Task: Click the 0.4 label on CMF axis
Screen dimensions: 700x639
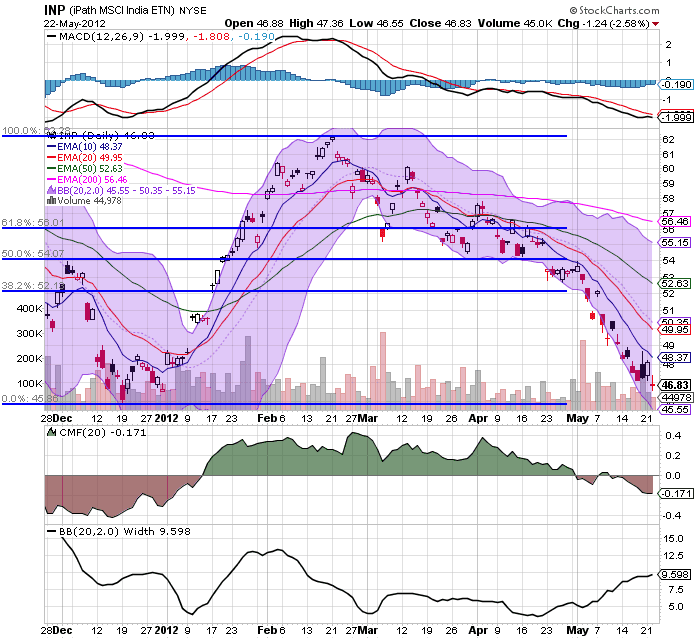Action: coord(672,435)
